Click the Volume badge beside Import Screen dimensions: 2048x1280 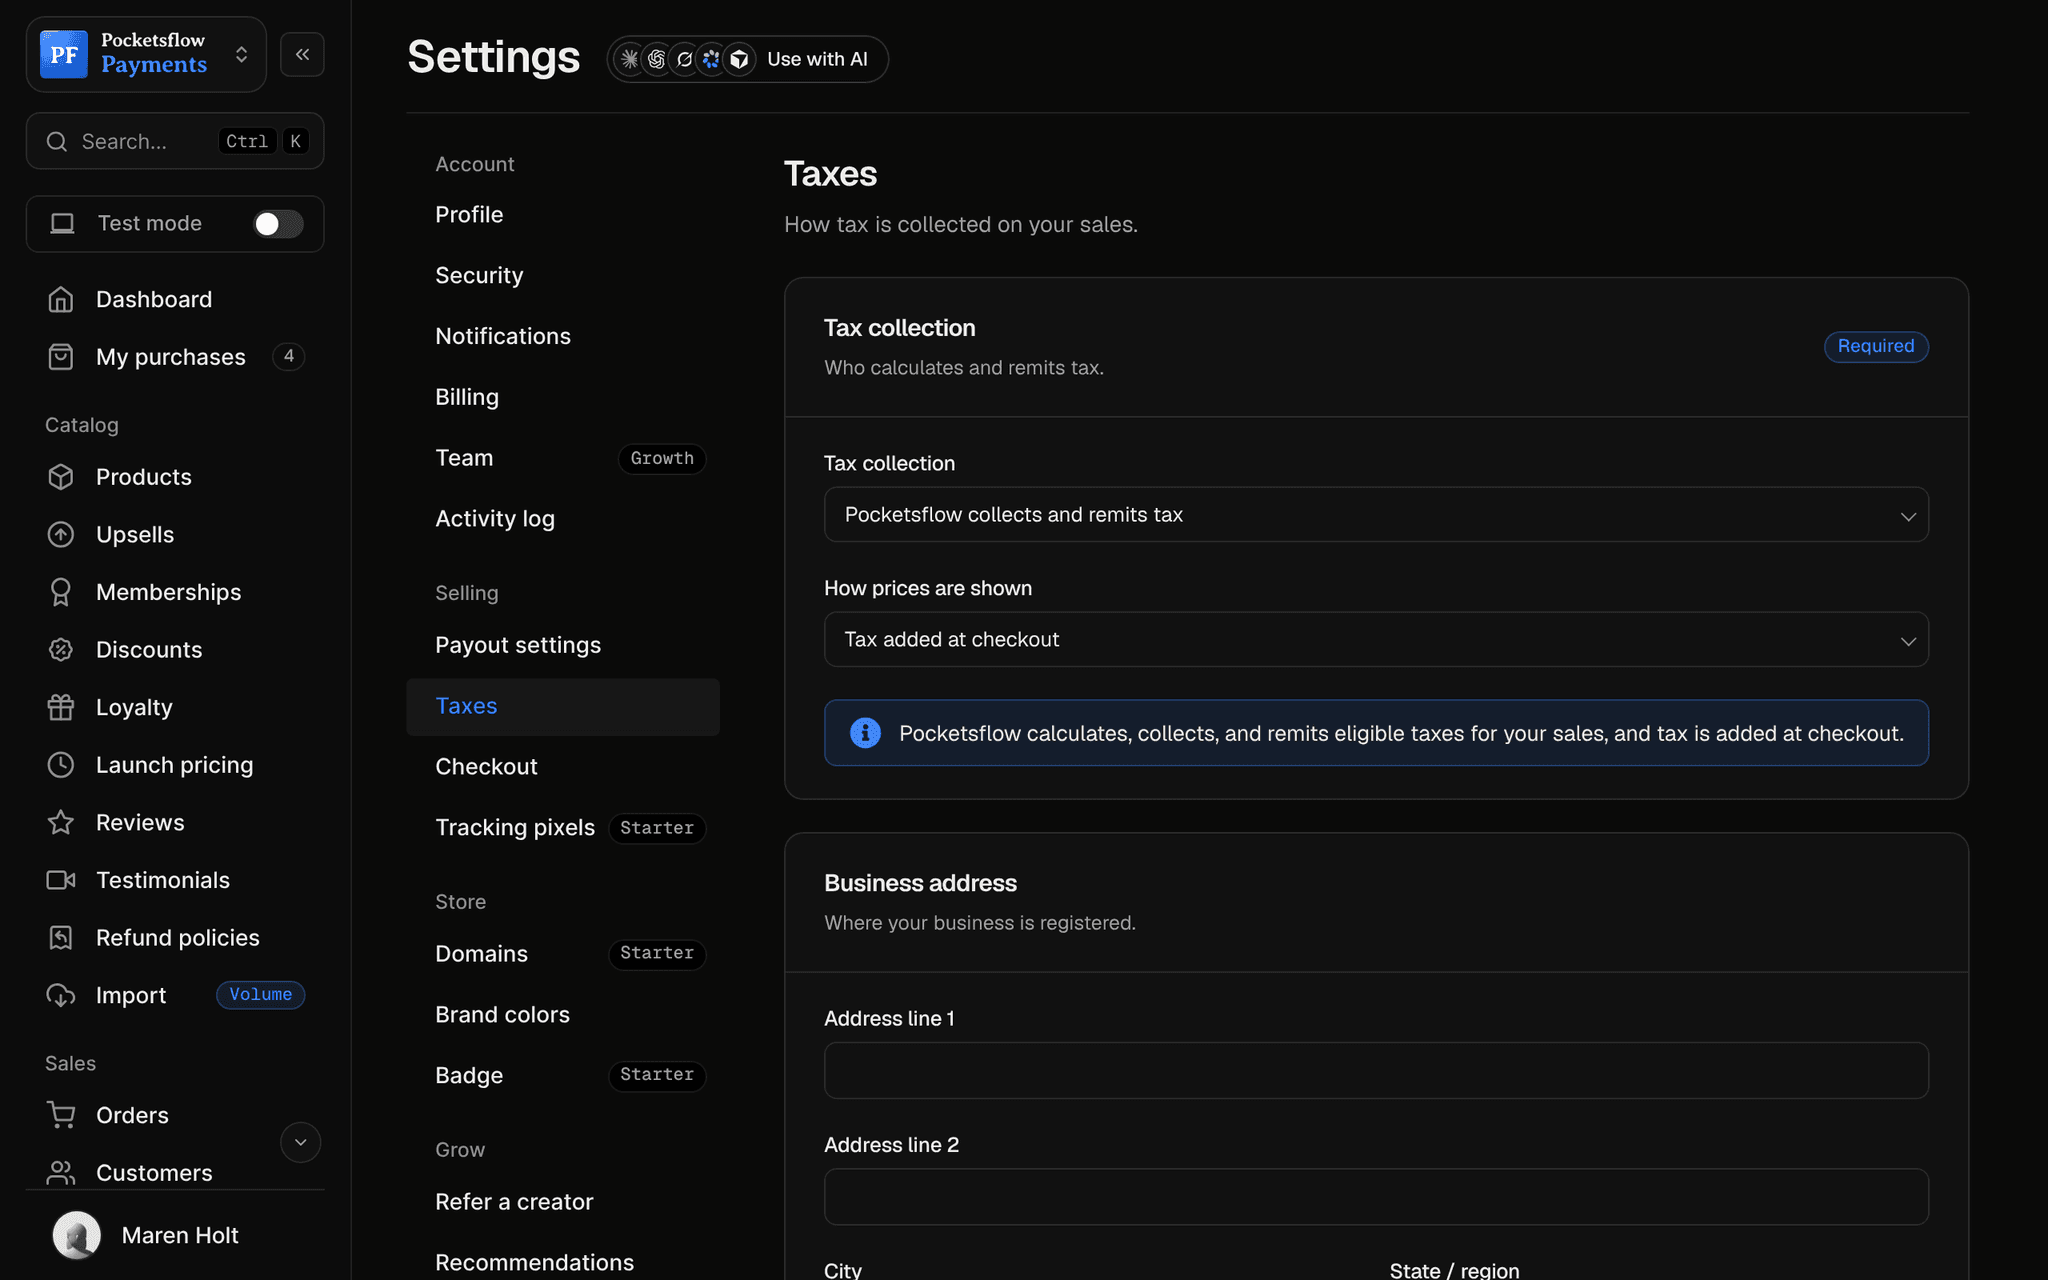click(260, 995)
